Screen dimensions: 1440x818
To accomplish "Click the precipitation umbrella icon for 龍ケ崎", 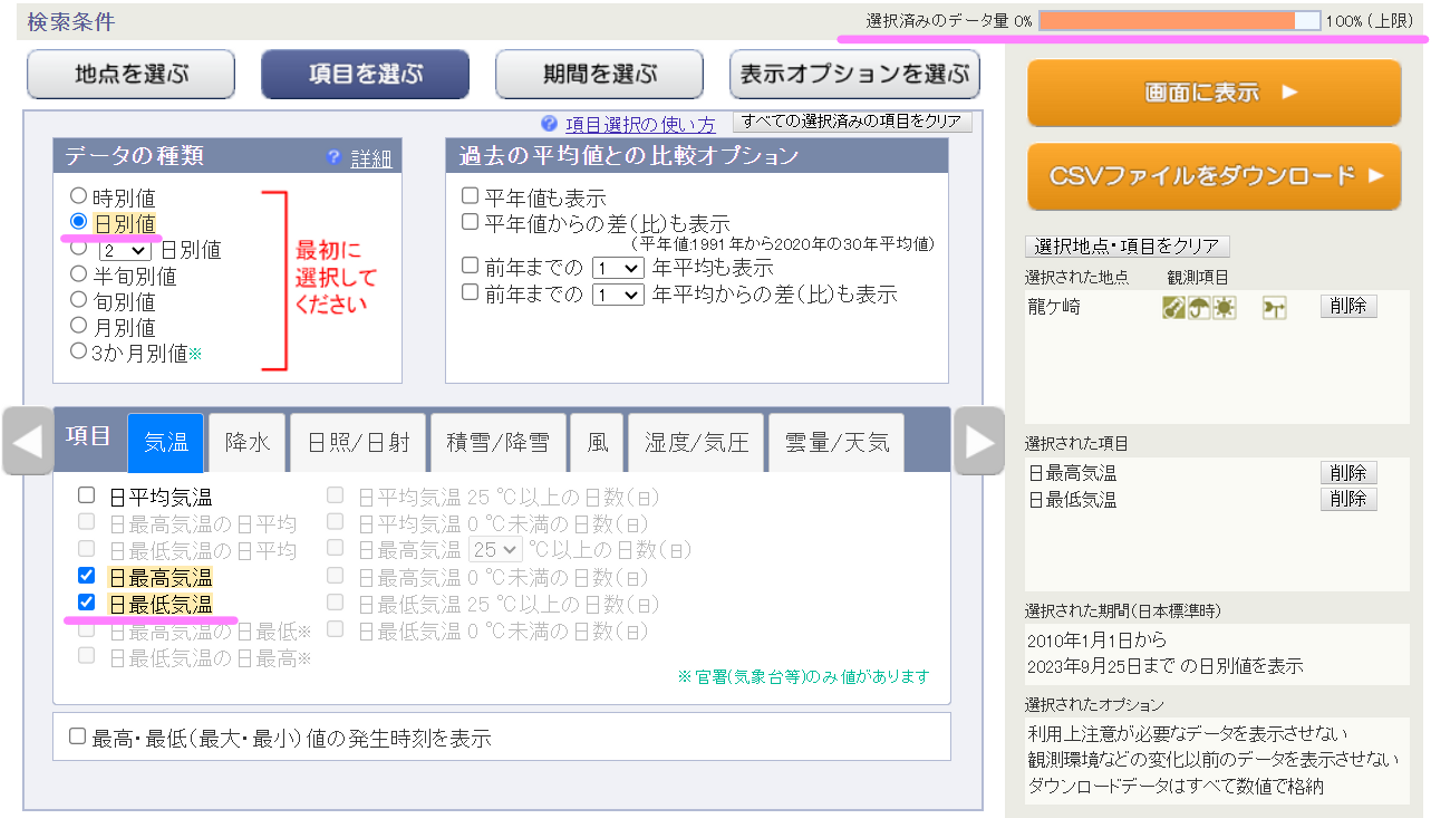I will coord(1198,309).
